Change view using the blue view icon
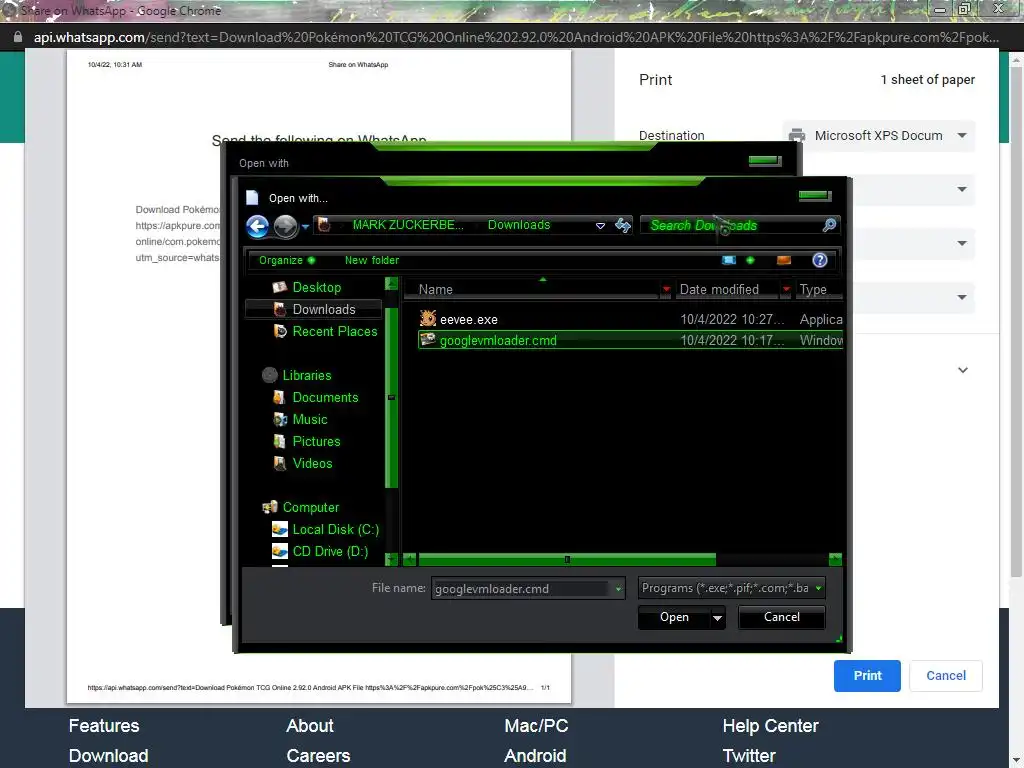This screenshot has height=768, width=1024. pos(729,260)
